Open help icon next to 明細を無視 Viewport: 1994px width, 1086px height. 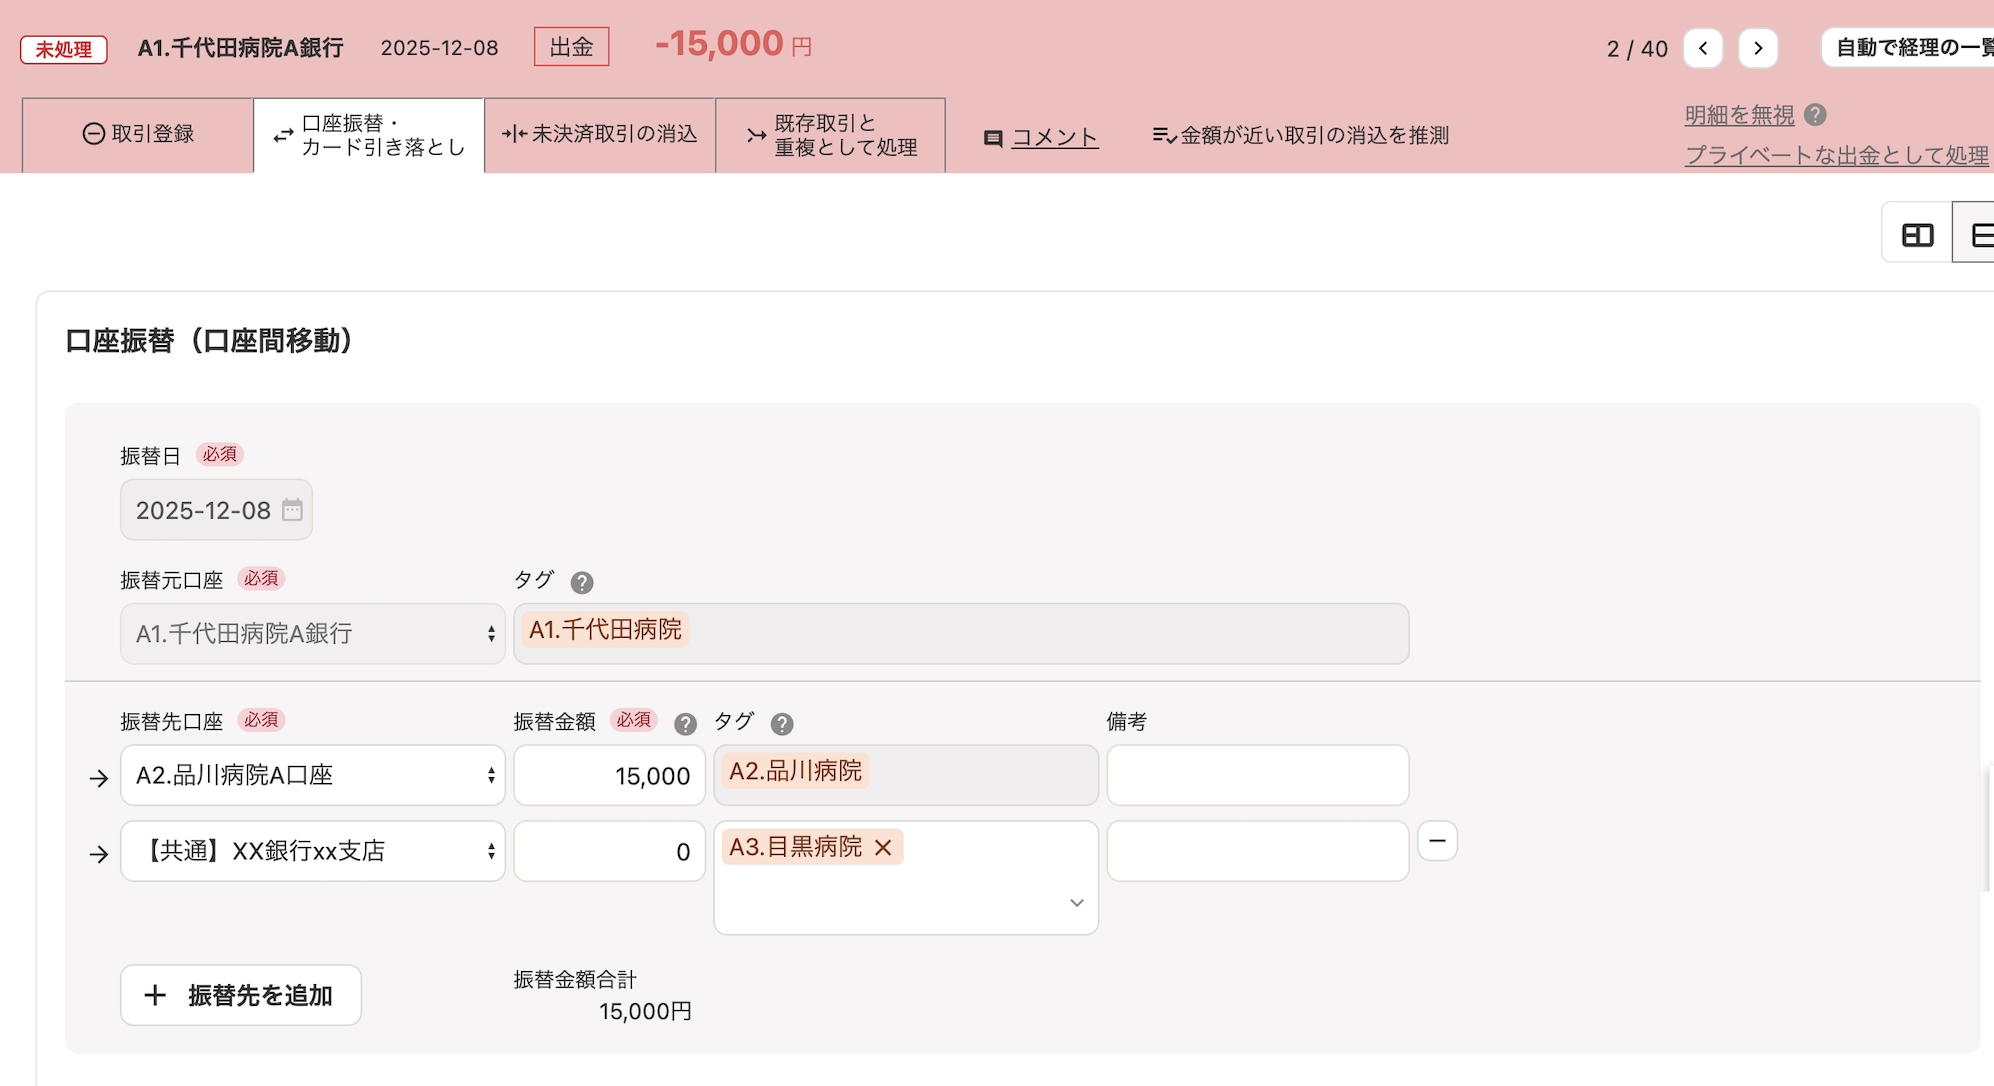coord(1815,115)
